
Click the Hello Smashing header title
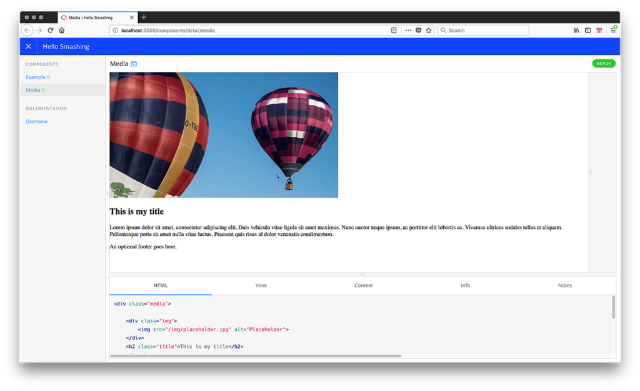(66, 47)
